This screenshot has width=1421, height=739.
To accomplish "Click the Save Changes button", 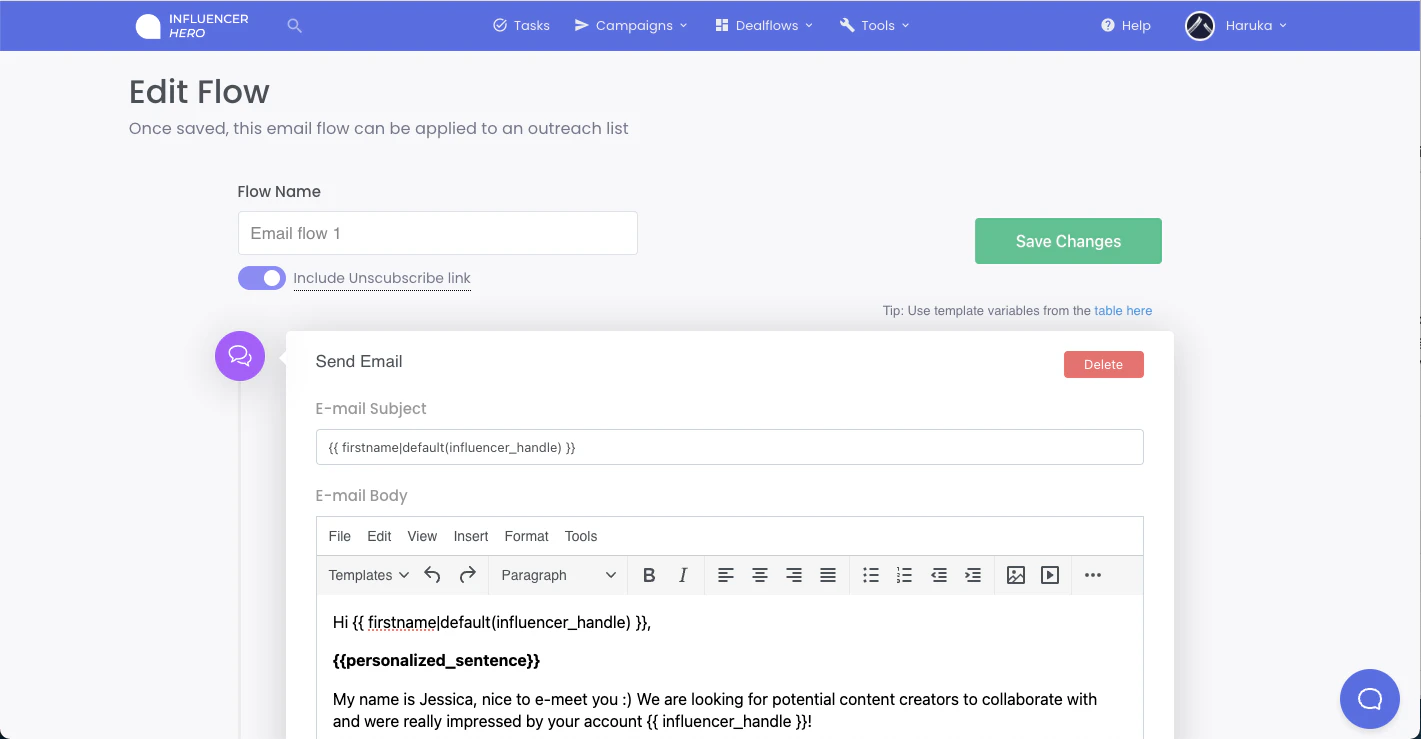I will click(x=1067, y=241).
